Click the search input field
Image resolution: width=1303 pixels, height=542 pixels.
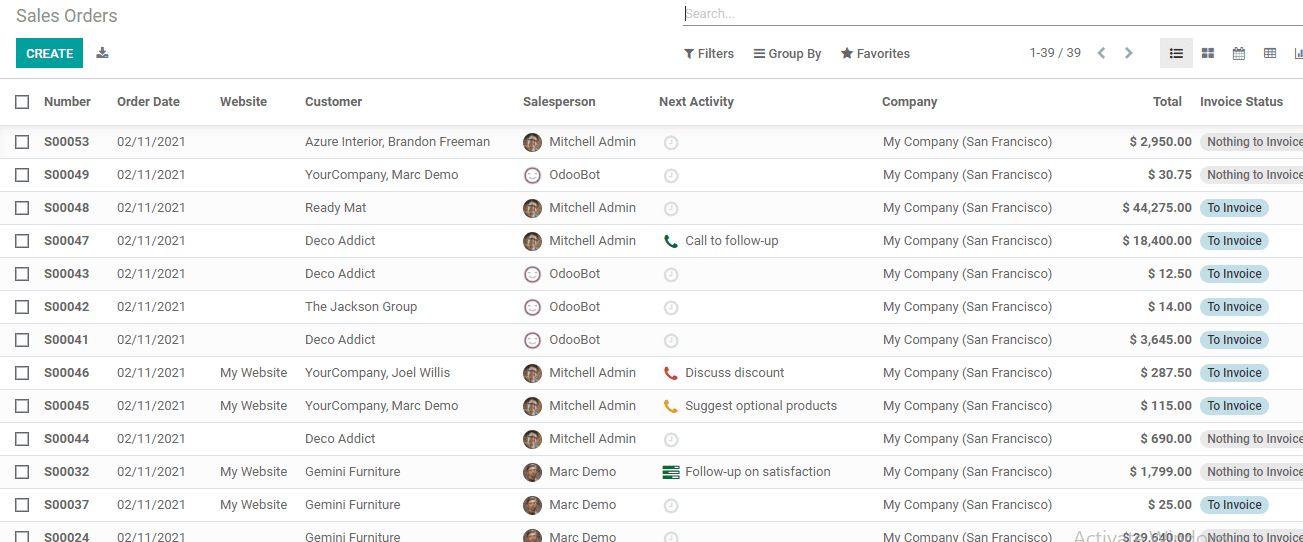tap(993, 14)
